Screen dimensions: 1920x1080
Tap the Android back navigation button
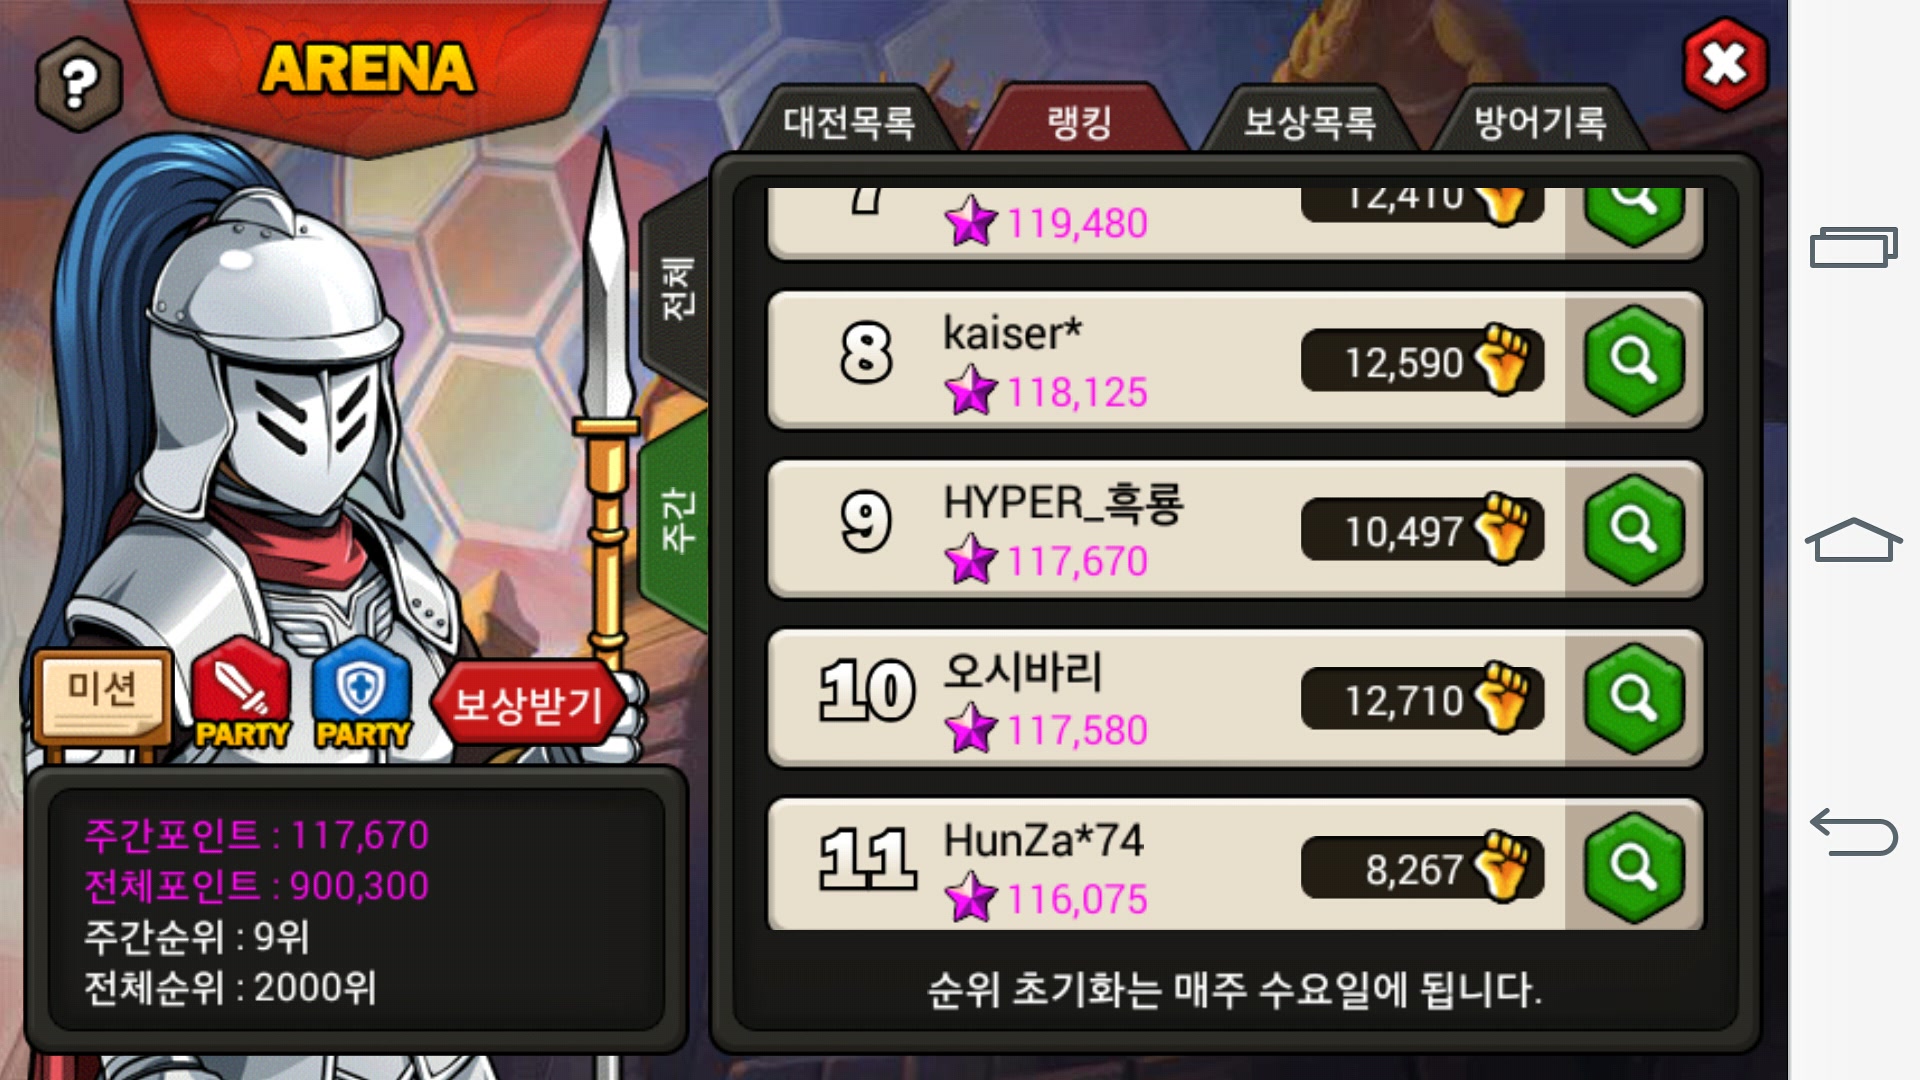[1854, 832]
